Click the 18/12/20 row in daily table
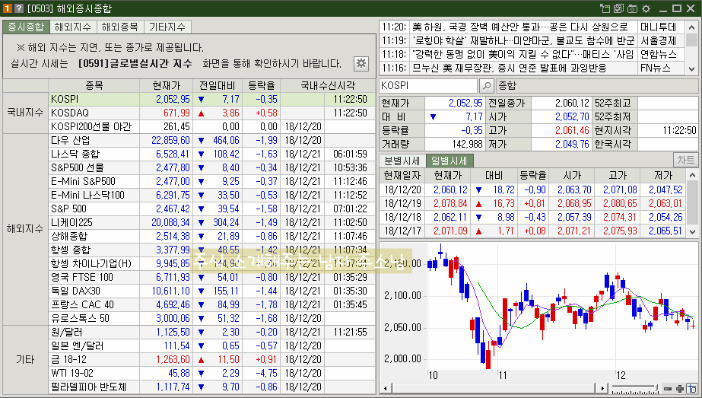The width and height of the screenshot is (702, 398). point(533,190)
